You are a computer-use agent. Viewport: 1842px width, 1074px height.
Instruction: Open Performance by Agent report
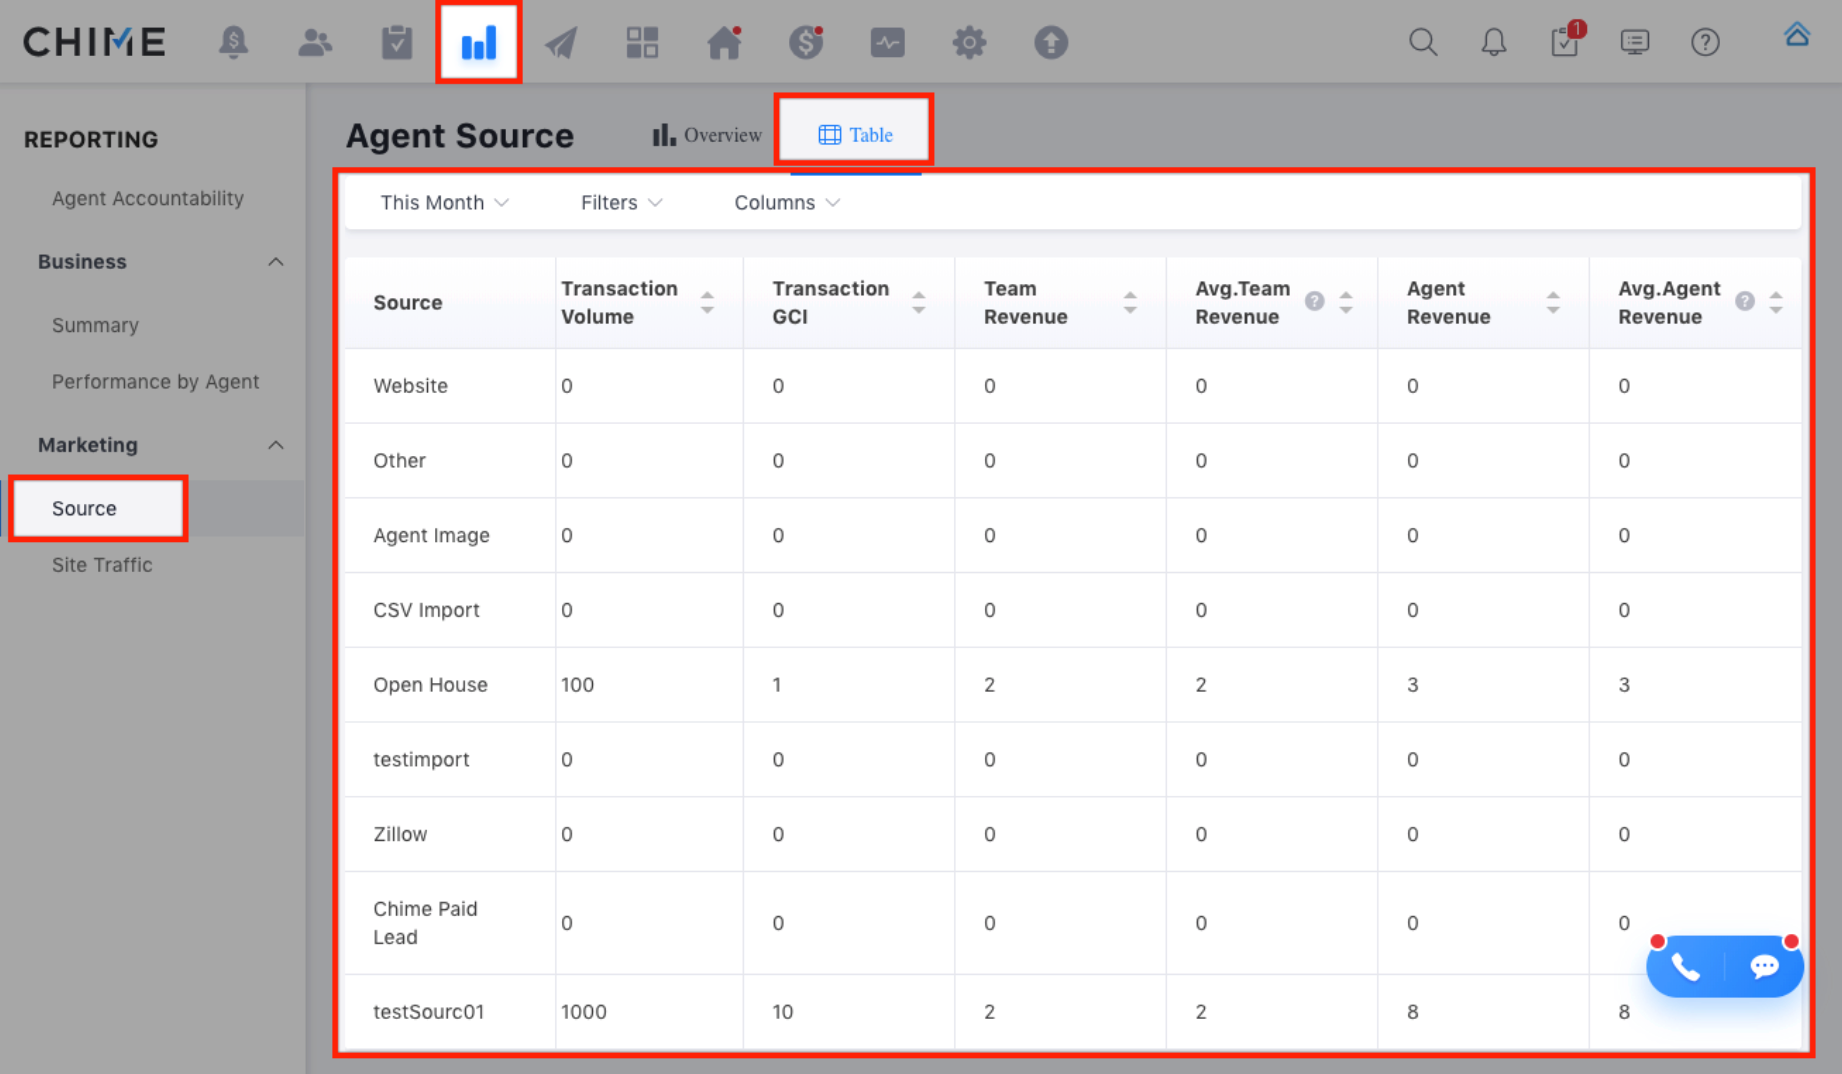tap(155, 381)
